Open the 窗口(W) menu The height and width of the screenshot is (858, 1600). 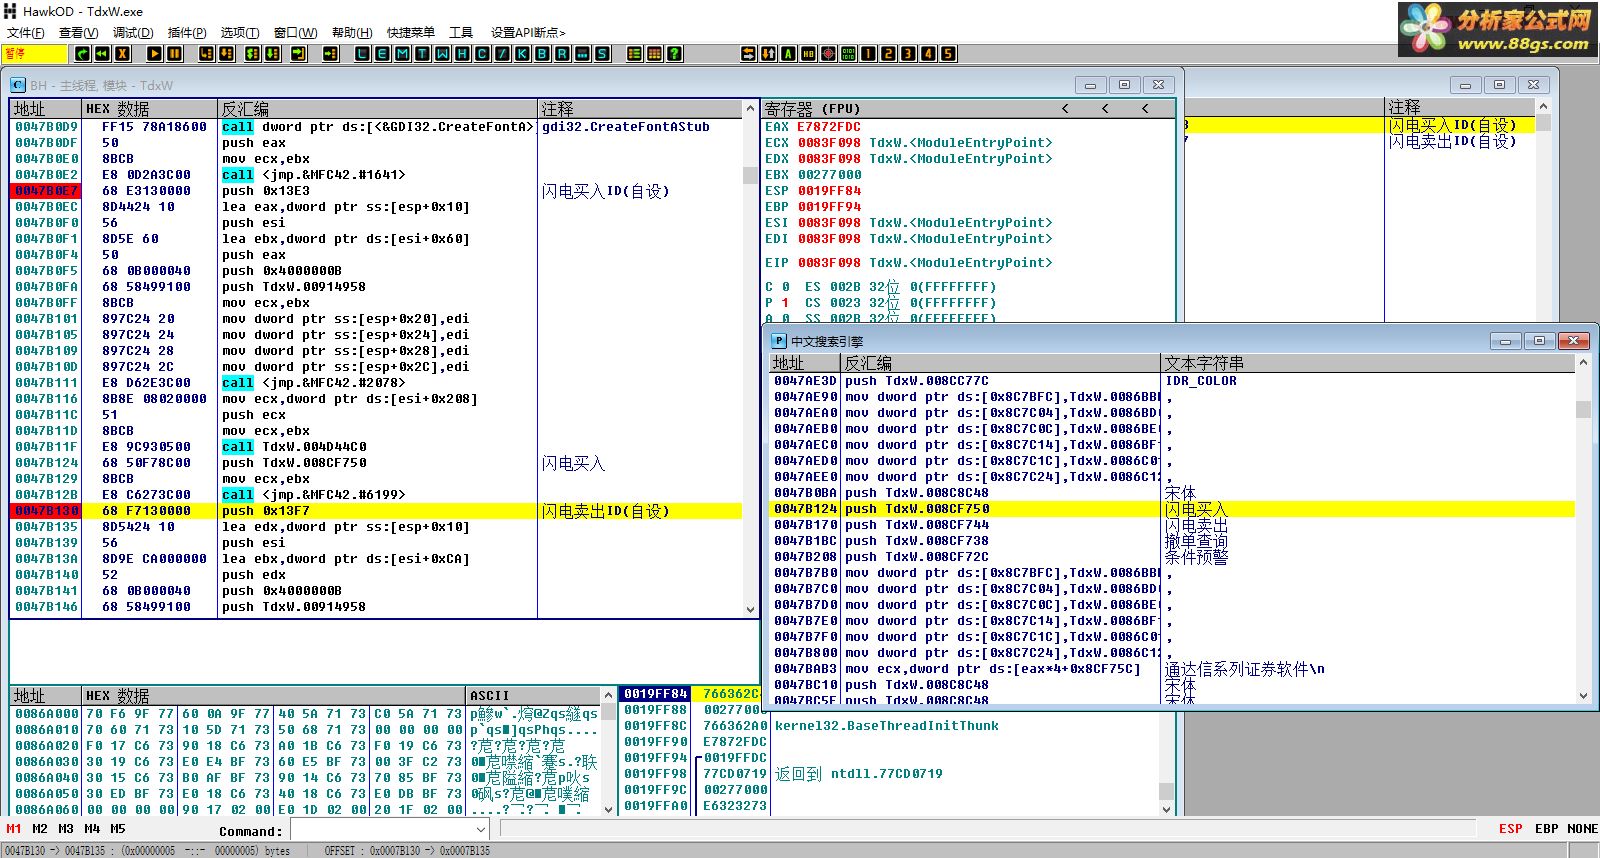tap(295, 32)
